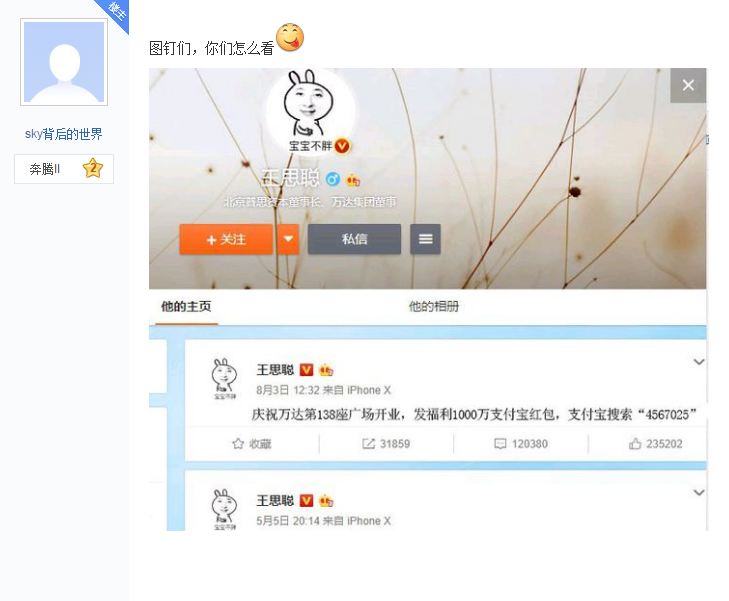Click the 收藏 star icon on first post
Viewport: 729px width, 601px height.
pos(238,443)
